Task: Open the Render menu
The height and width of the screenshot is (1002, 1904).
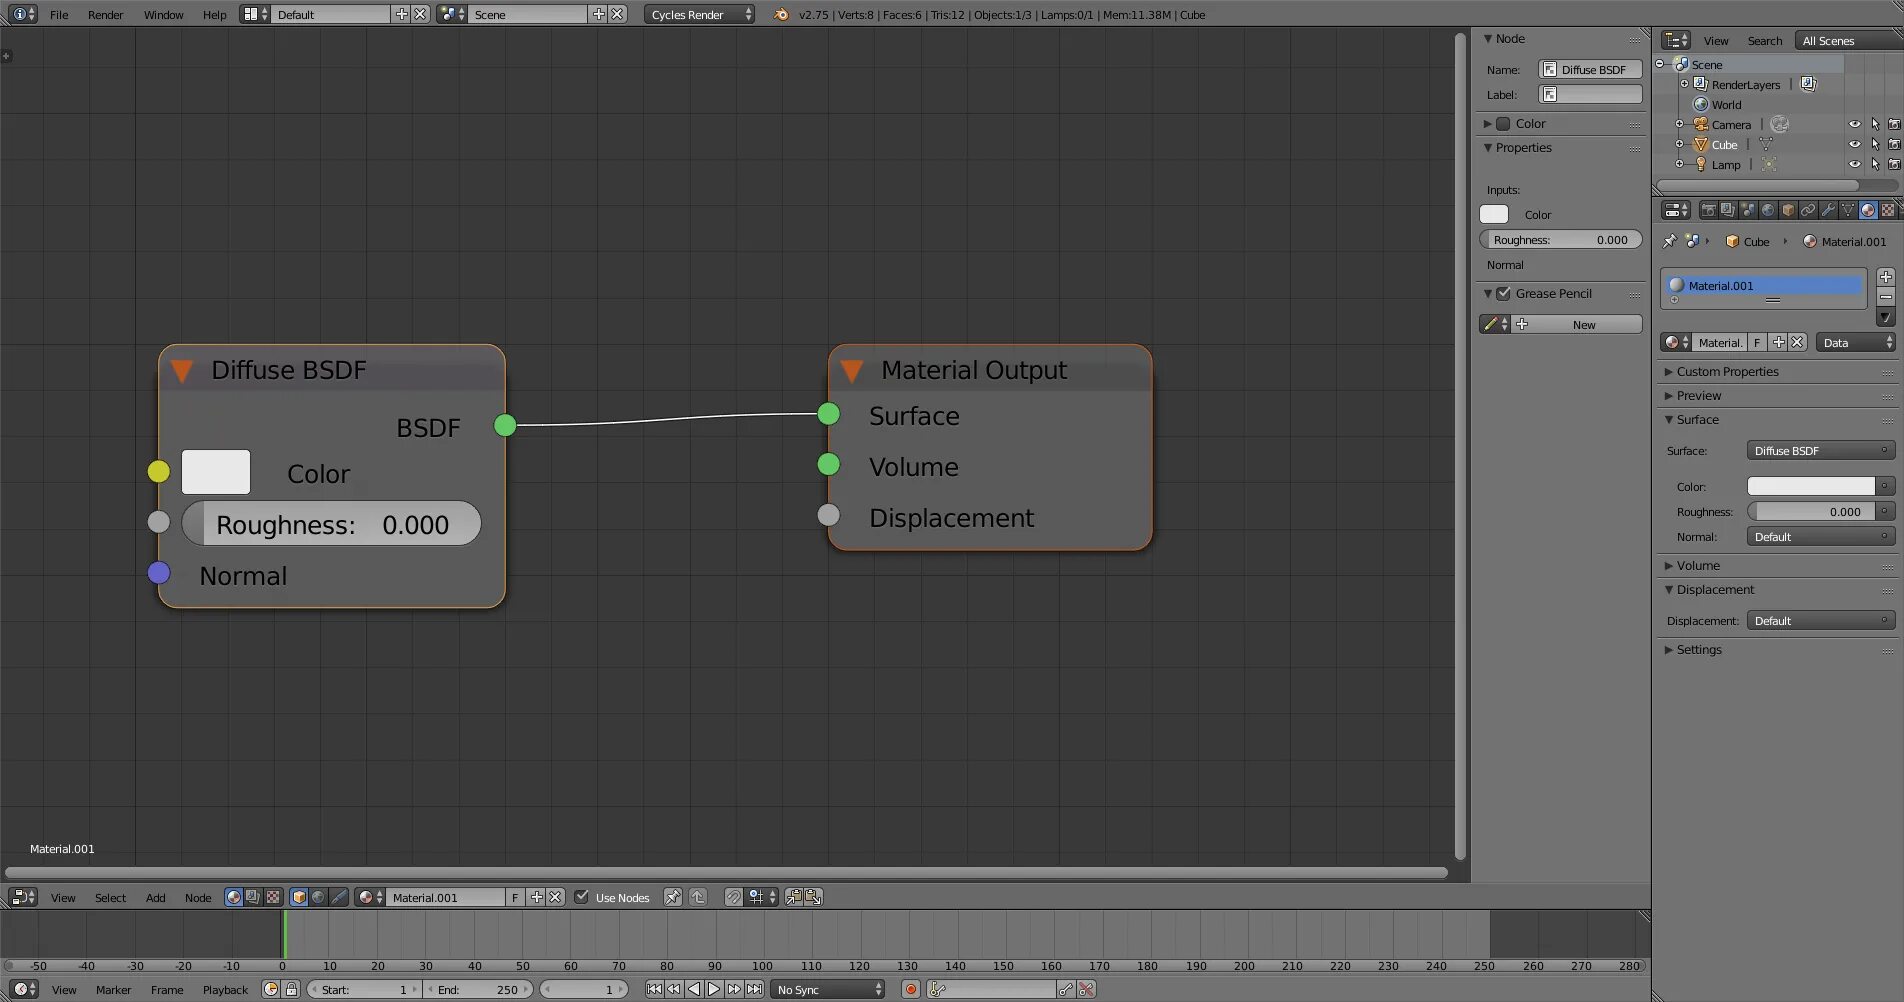Action: click(x=105, y=14)
